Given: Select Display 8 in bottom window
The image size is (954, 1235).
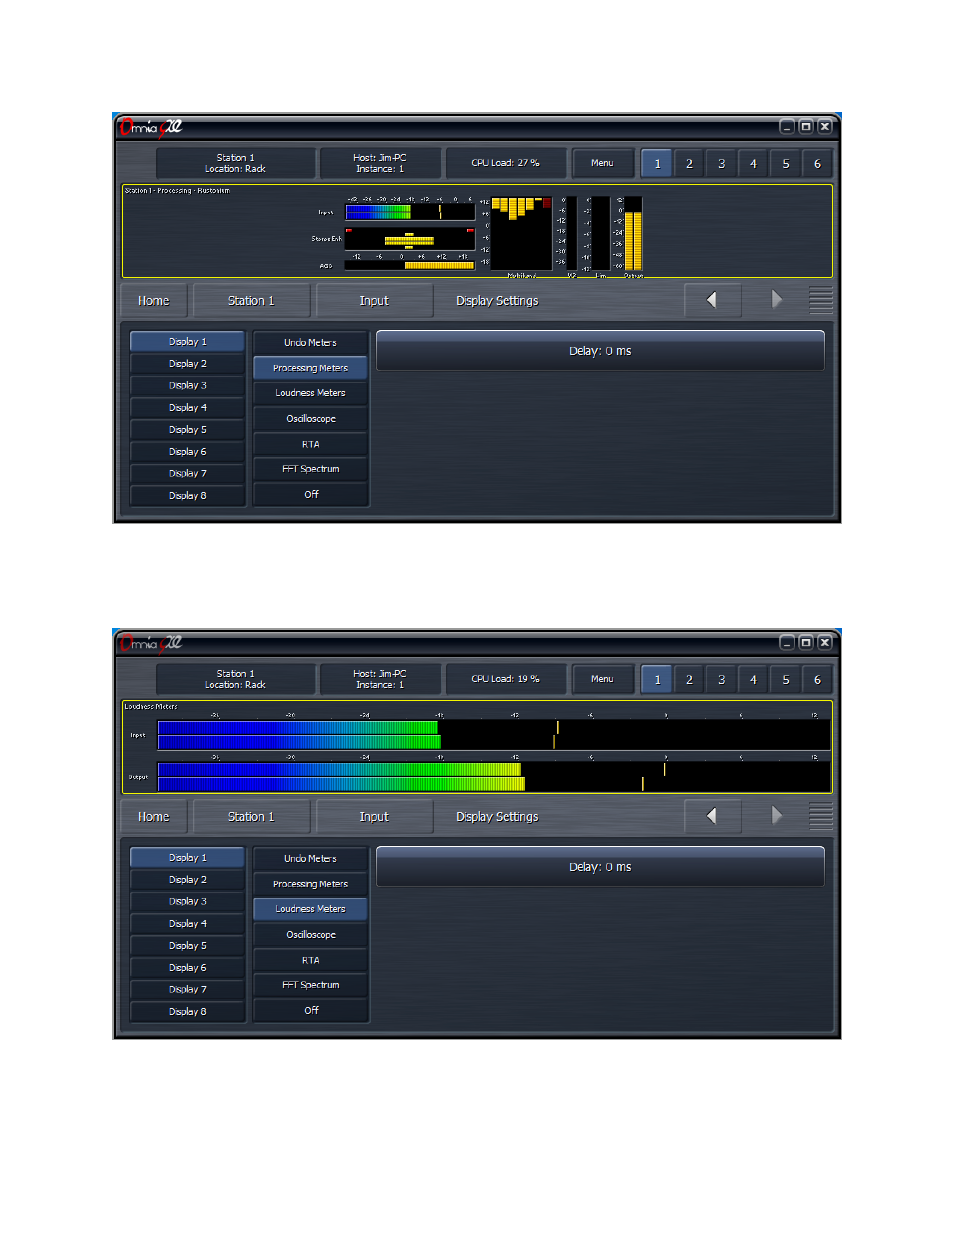Looking at the screenshot, I should (x=188, y=1012).
